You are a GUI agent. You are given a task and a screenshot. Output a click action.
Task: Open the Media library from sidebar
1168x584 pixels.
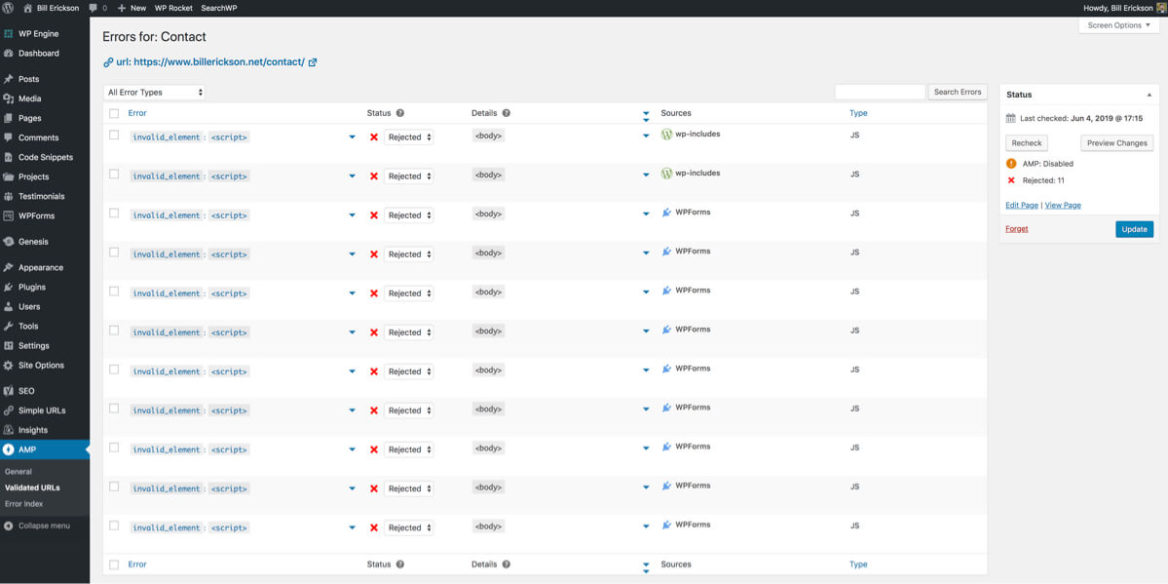click(28, 98)
